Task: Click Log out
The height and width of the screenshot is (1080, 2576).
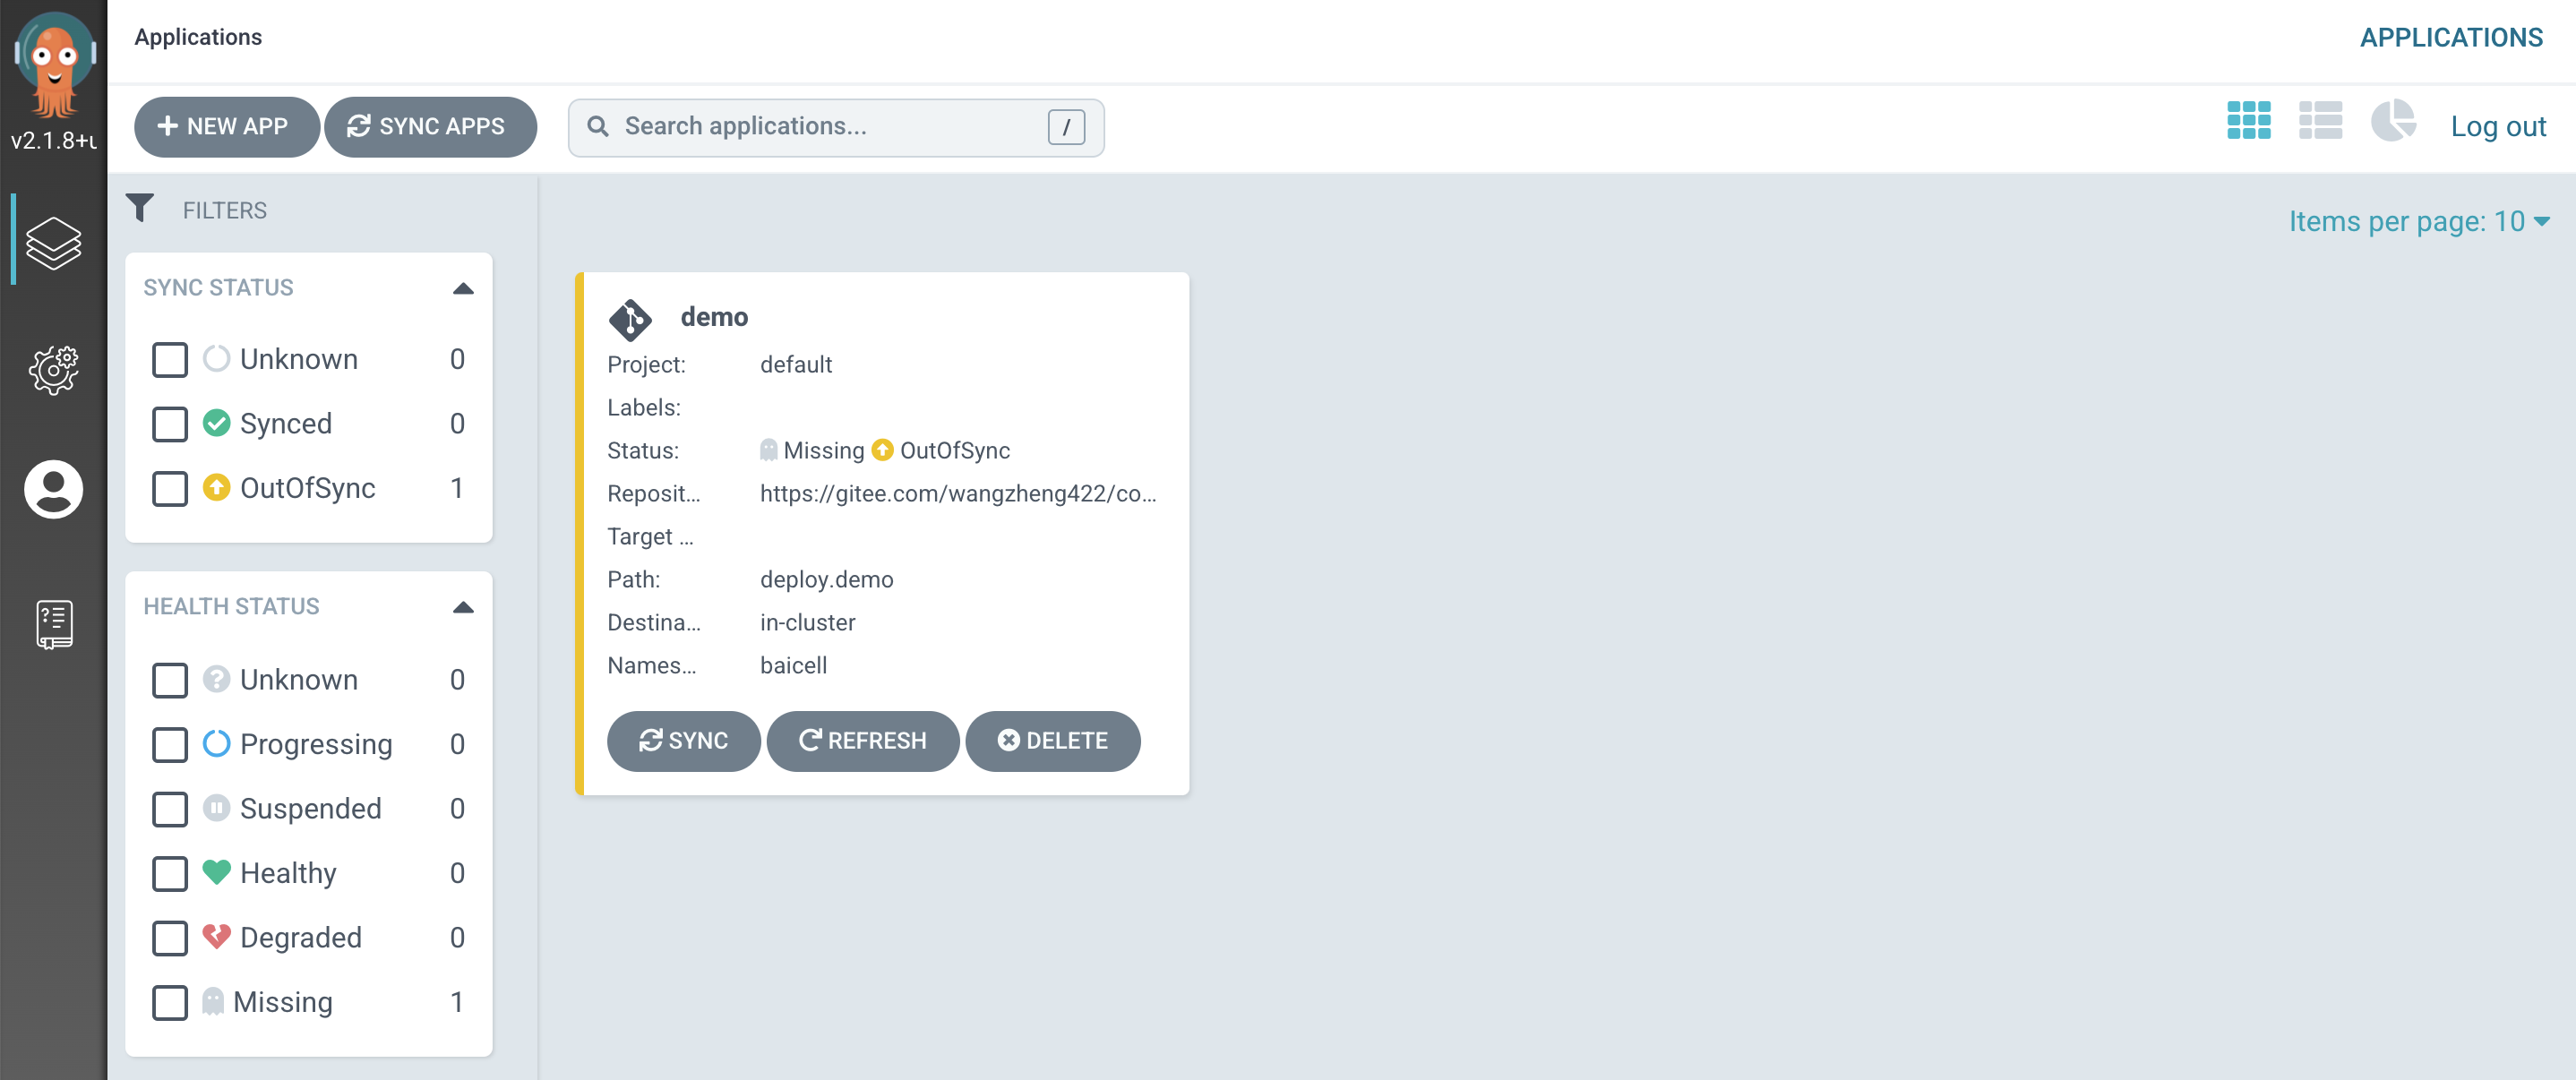Action: tap(2497, 127)
